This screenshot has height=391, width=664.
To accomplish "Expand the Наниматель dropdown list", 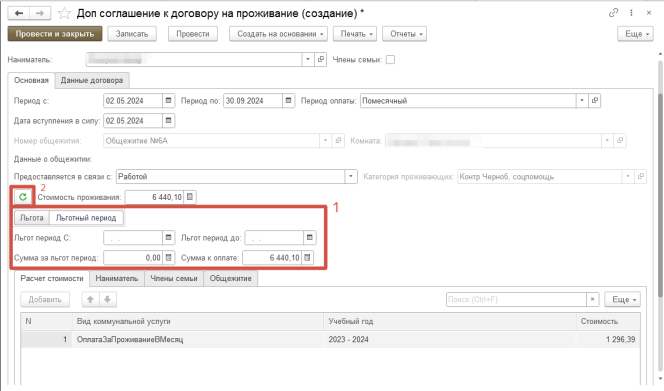I will click(x=308, y=59).
